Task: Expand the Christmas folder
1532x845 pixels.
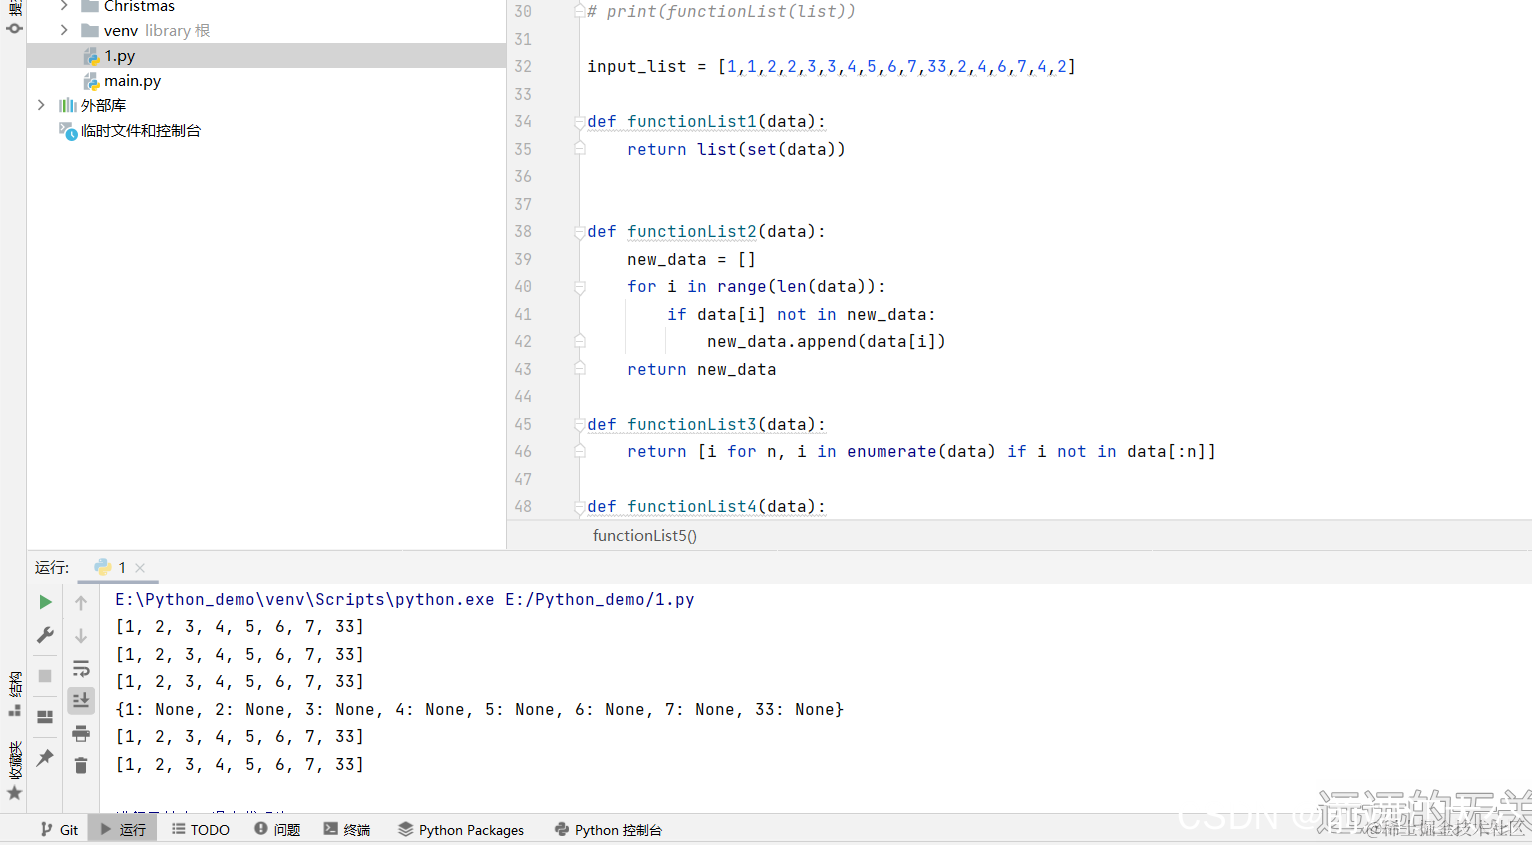Action: click(64, 6)
